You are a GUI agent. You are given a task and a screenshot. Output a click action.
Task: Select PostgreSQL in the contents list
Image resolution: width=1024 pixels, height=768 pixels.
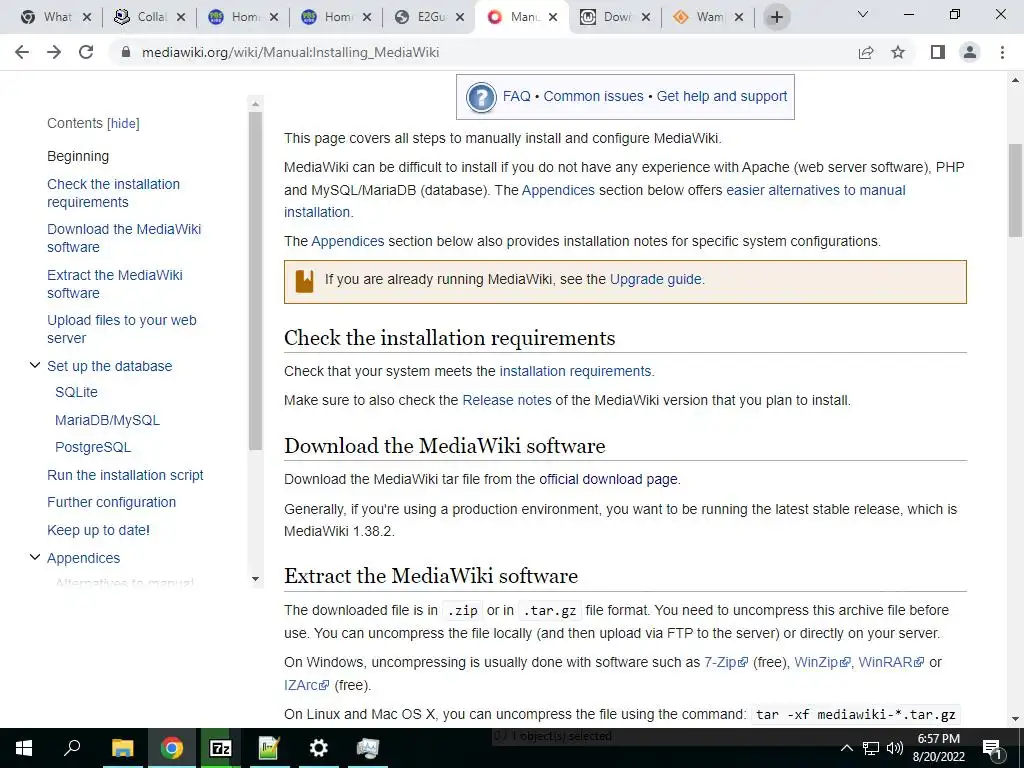pos(93,447)
